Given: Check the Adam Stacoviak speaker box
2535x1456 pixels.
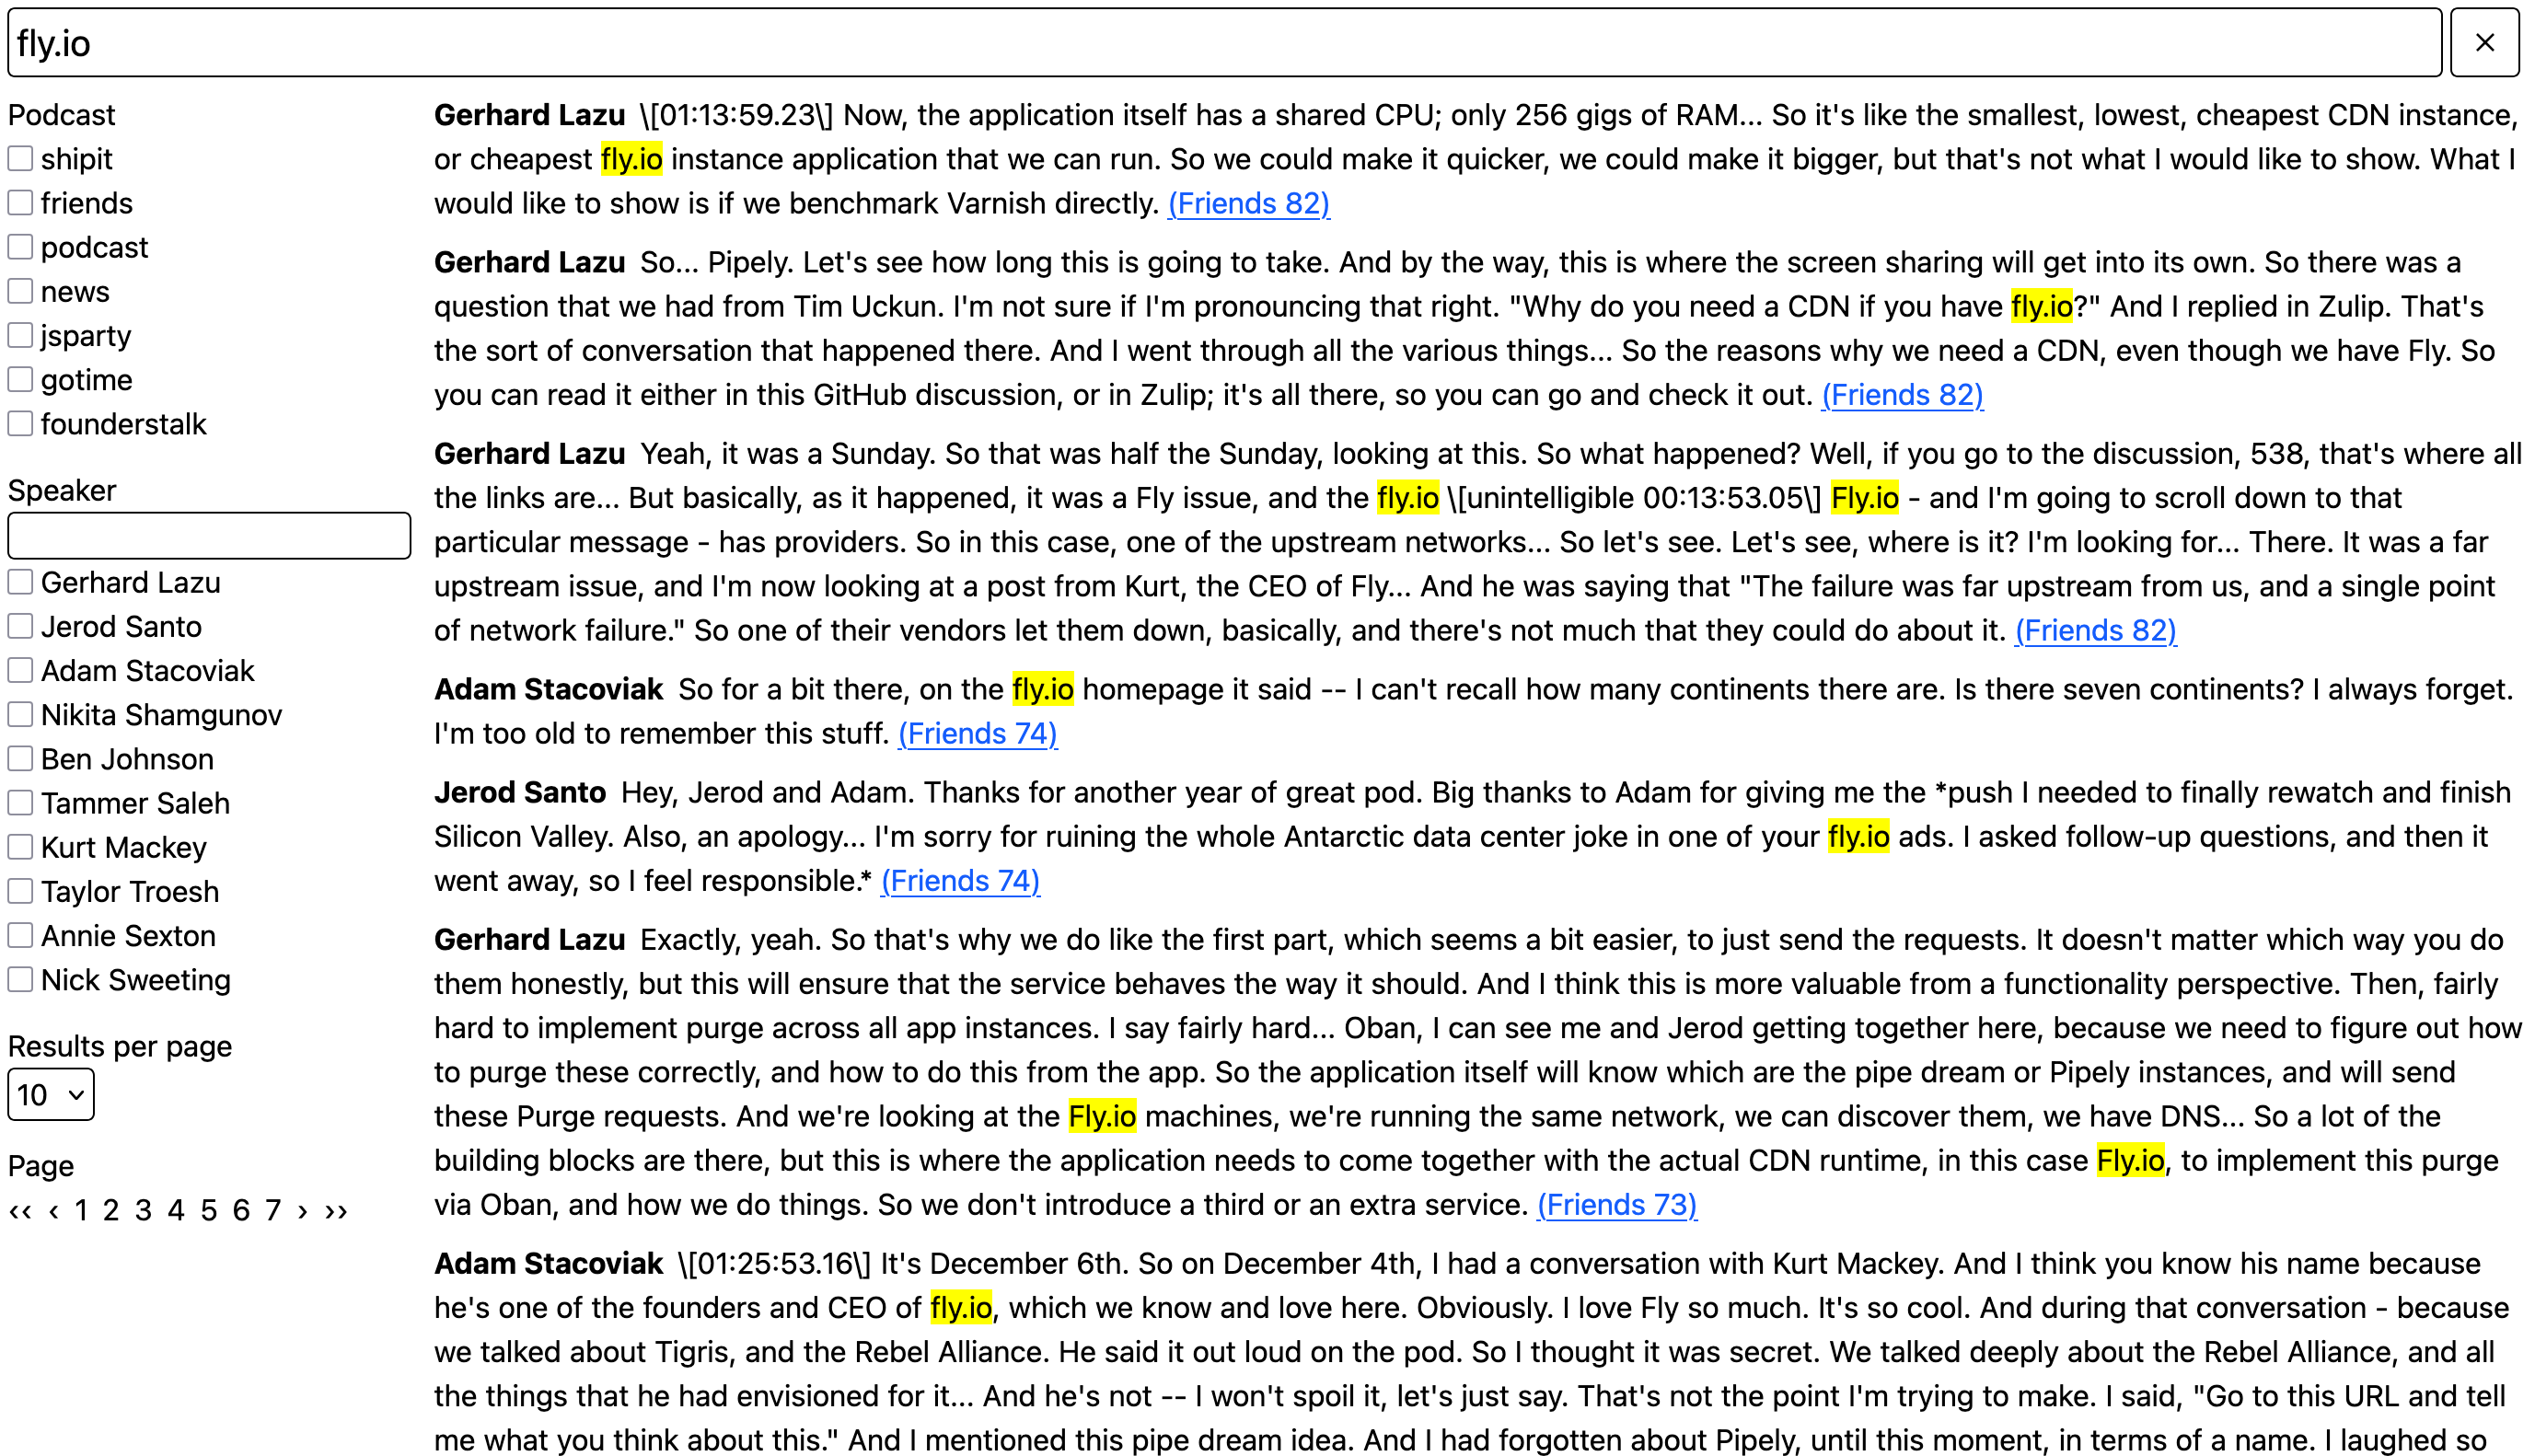Looking at the screenshot, I should [21, 670].
